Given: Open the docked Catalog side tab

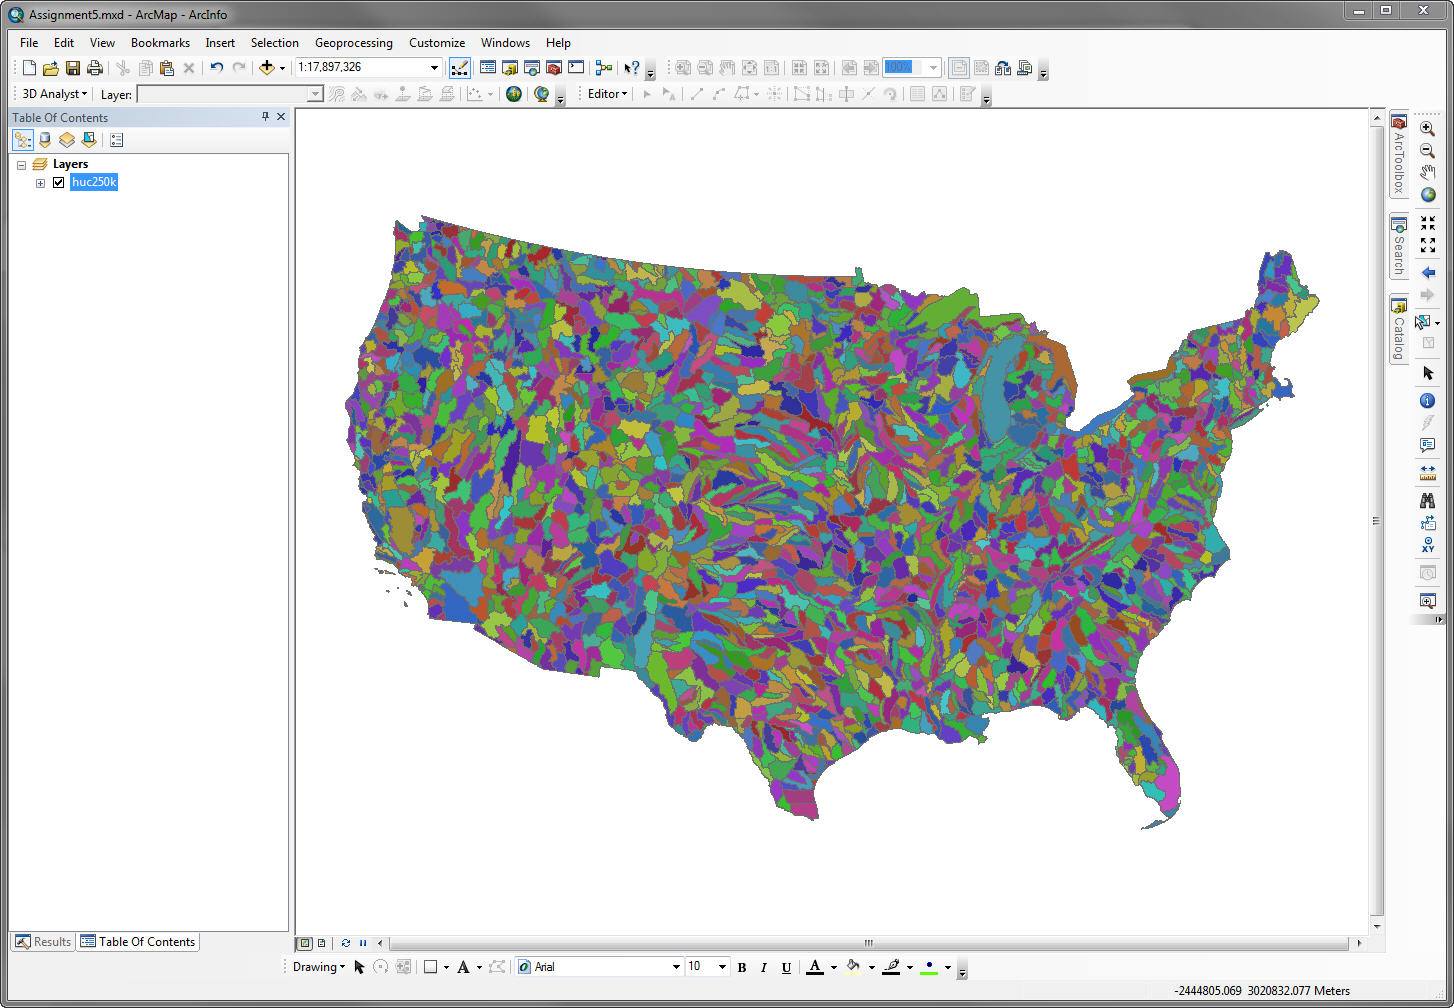Looking at the screenshot, I should 1399,329.
